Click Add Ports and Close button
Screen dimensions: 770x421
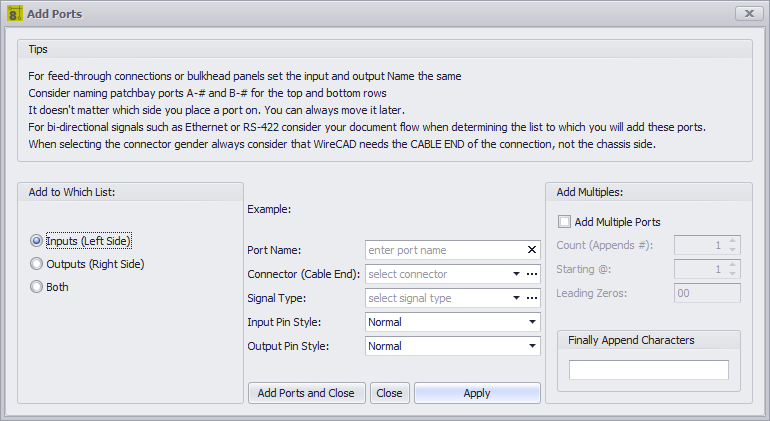click(306, 393)
